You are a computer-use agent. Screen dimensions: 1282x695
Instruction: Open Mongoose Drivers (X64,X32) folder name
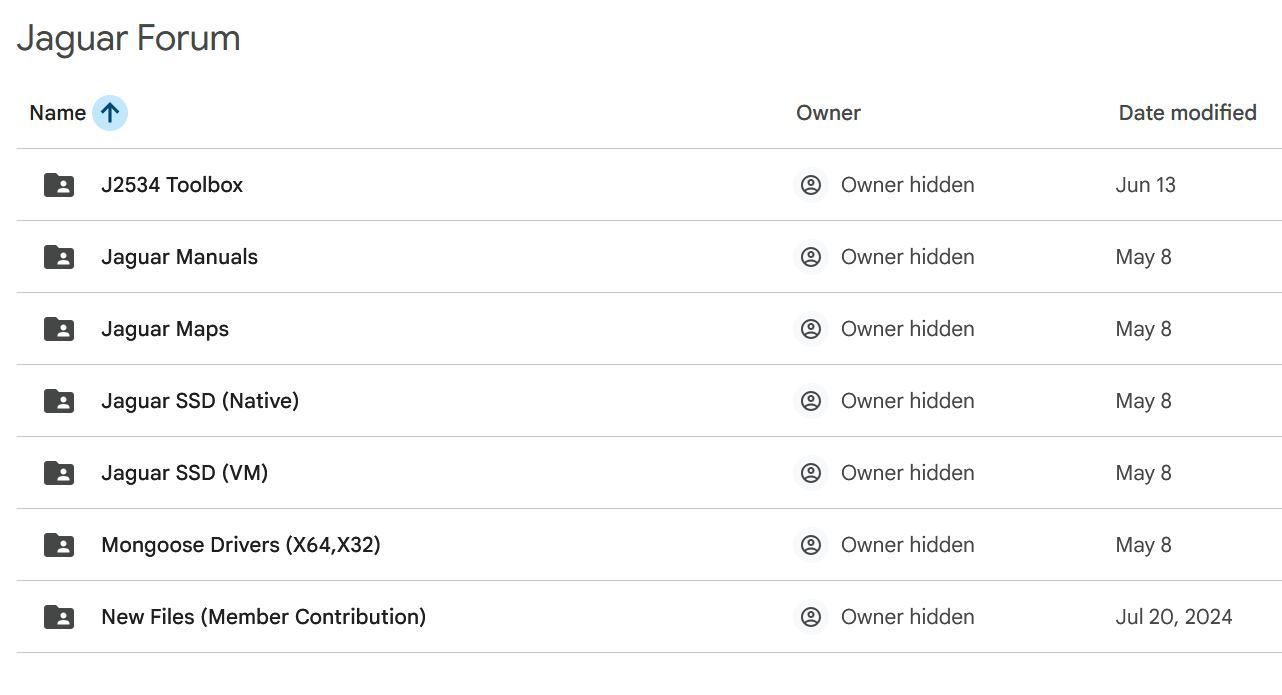(x=240, y=545)
